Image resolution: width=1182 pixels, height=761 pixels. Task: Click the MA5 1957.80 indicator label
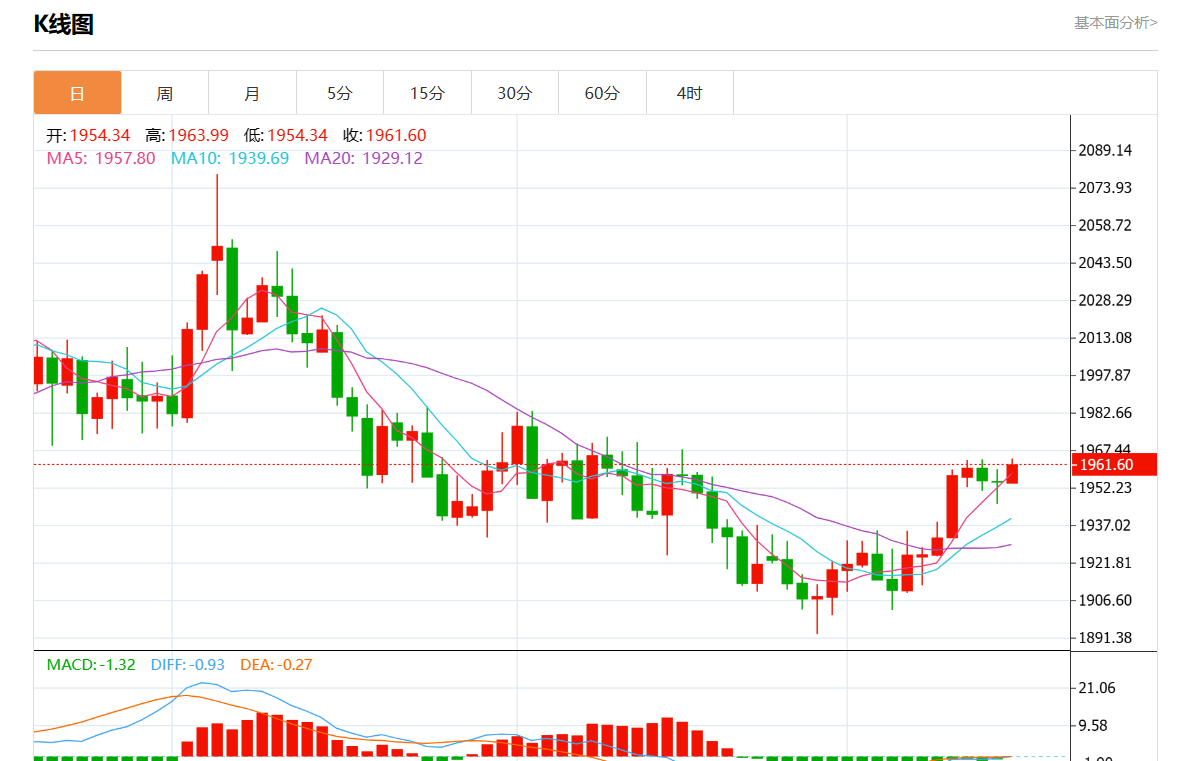101,158
